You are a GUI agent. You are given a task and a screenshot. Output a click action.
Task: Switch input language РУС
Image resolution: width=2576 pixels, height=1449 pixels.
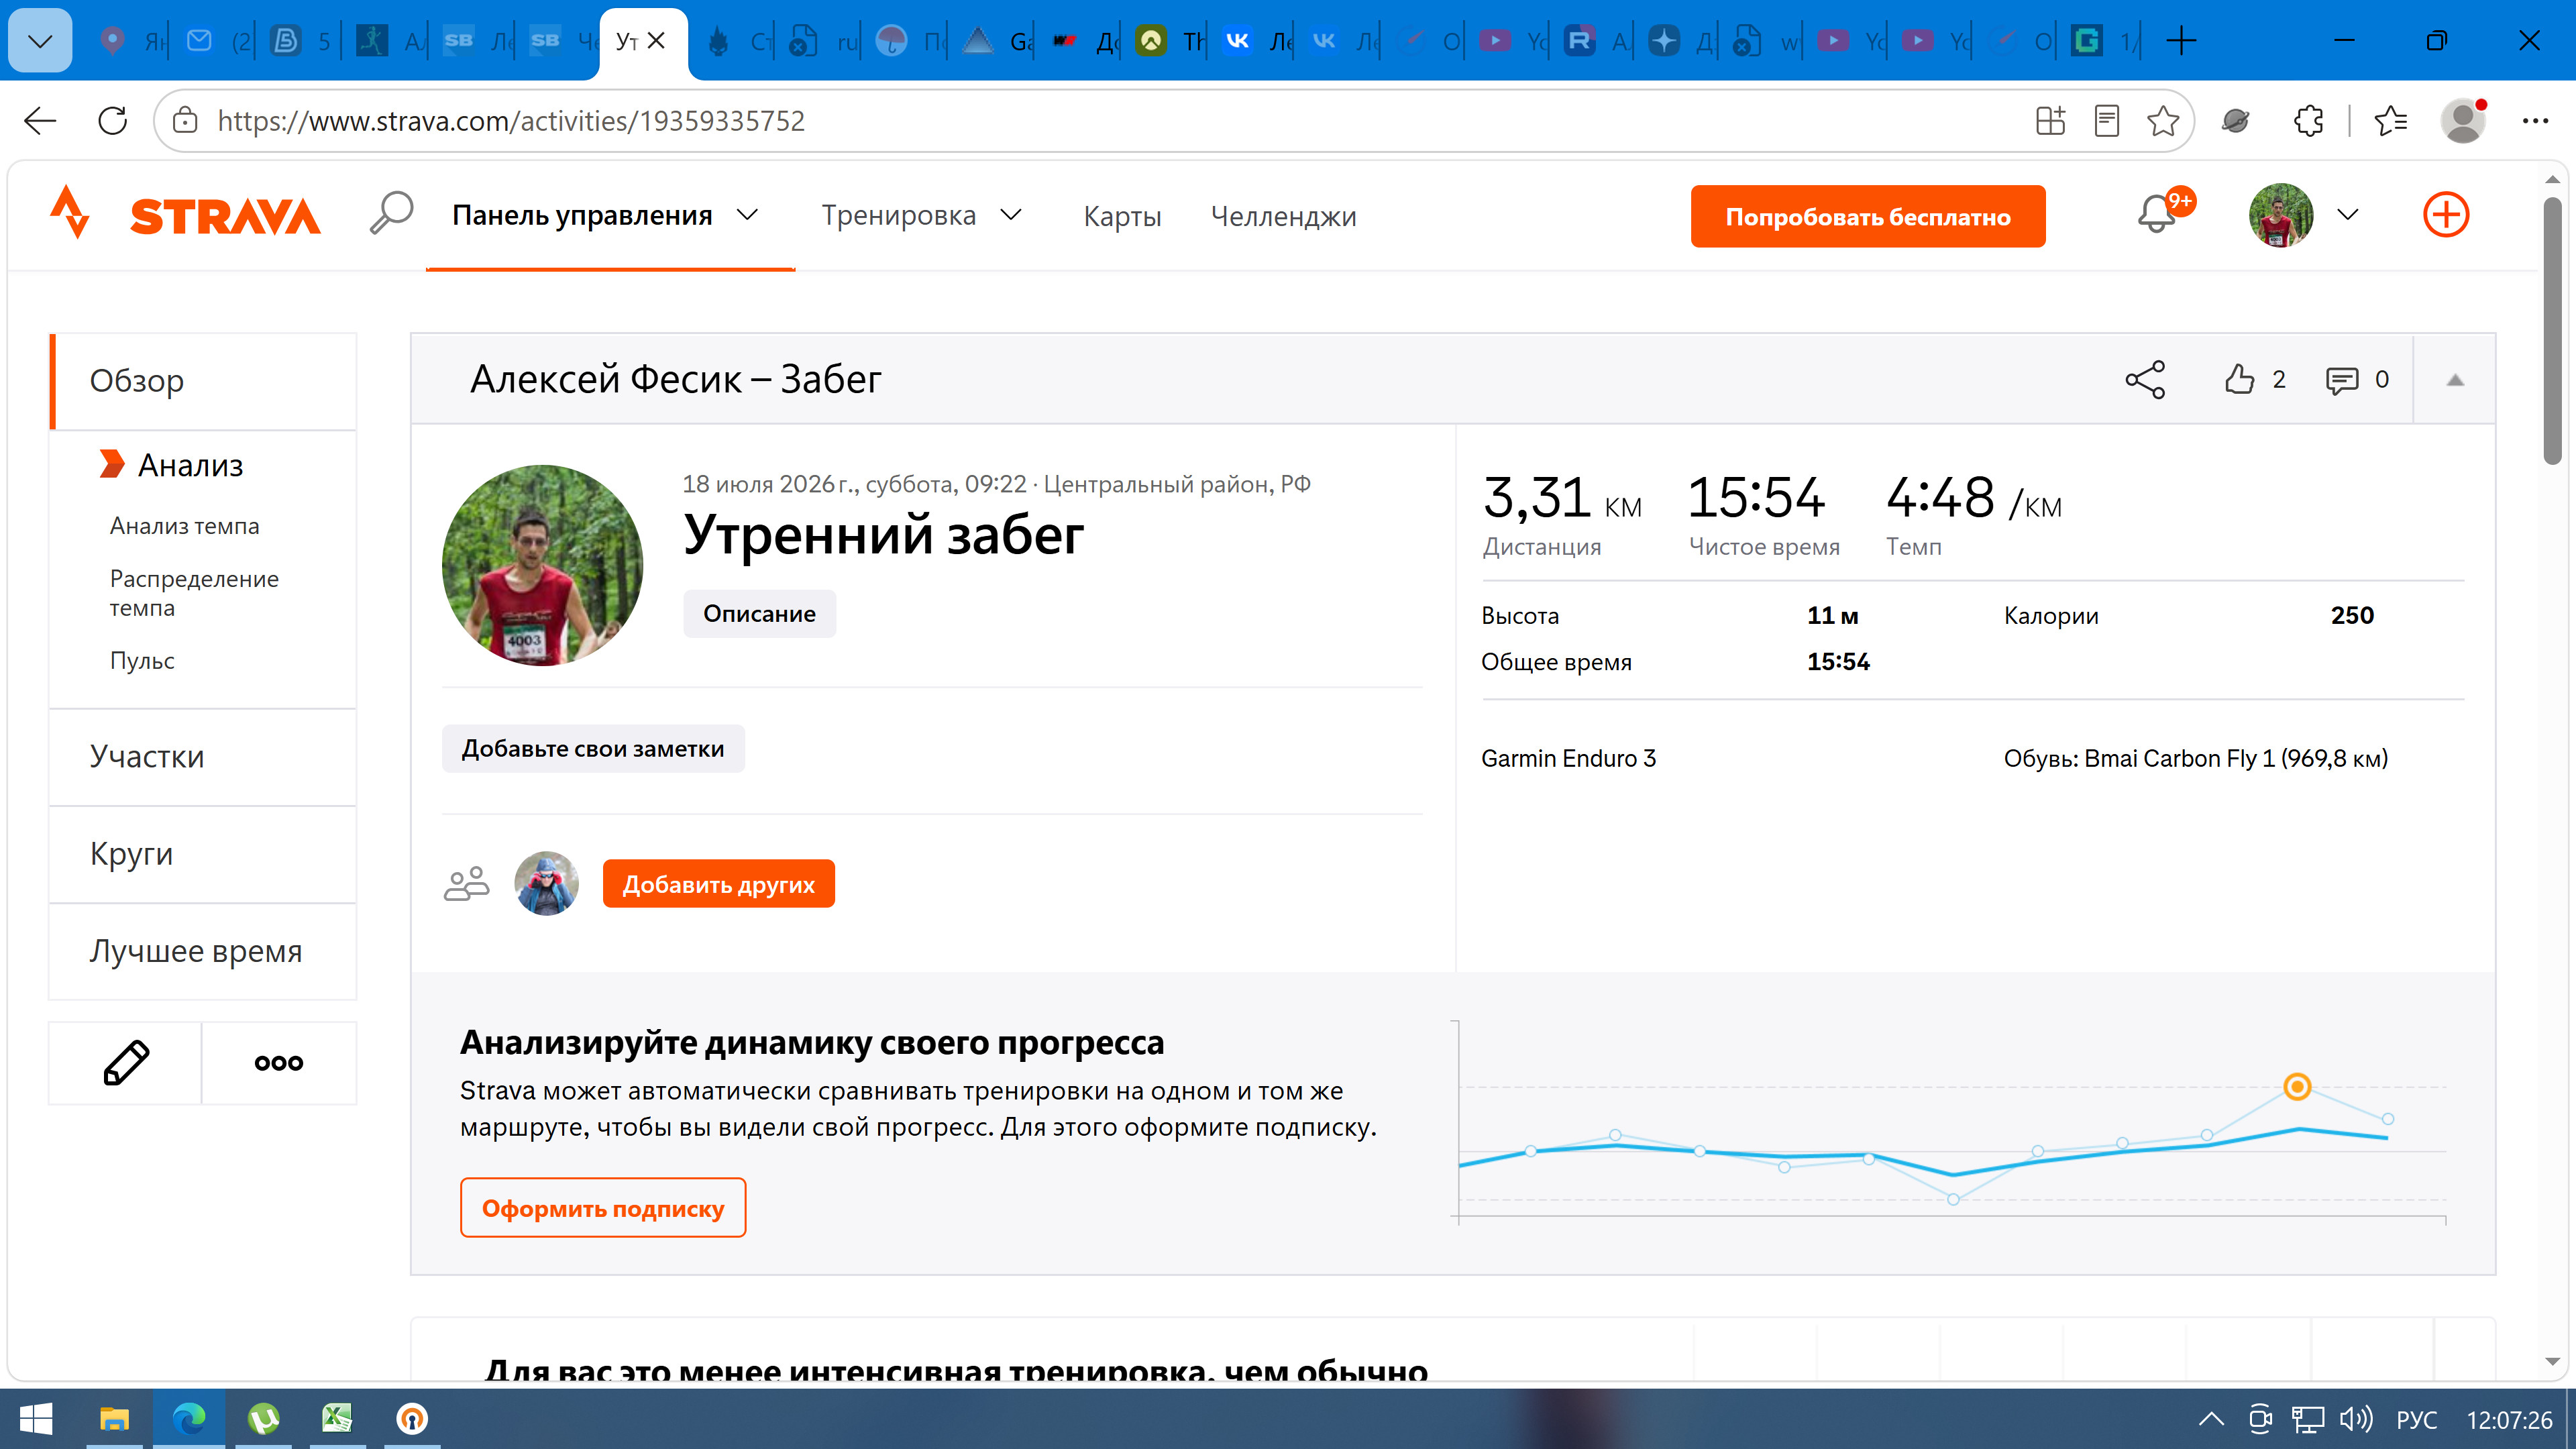pyautogui.click(x=2416, y=1420)
